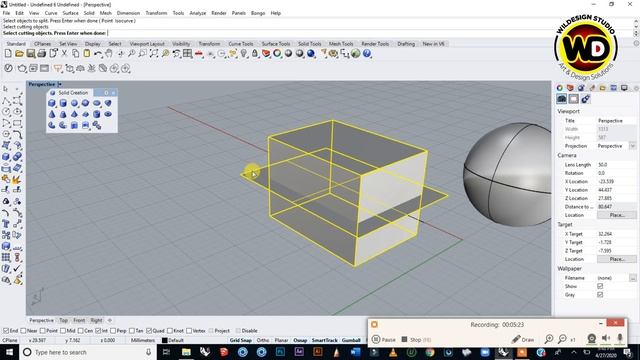Open the four-viewport layout icon
640x360 pixels.
click(x=187, y=53)
